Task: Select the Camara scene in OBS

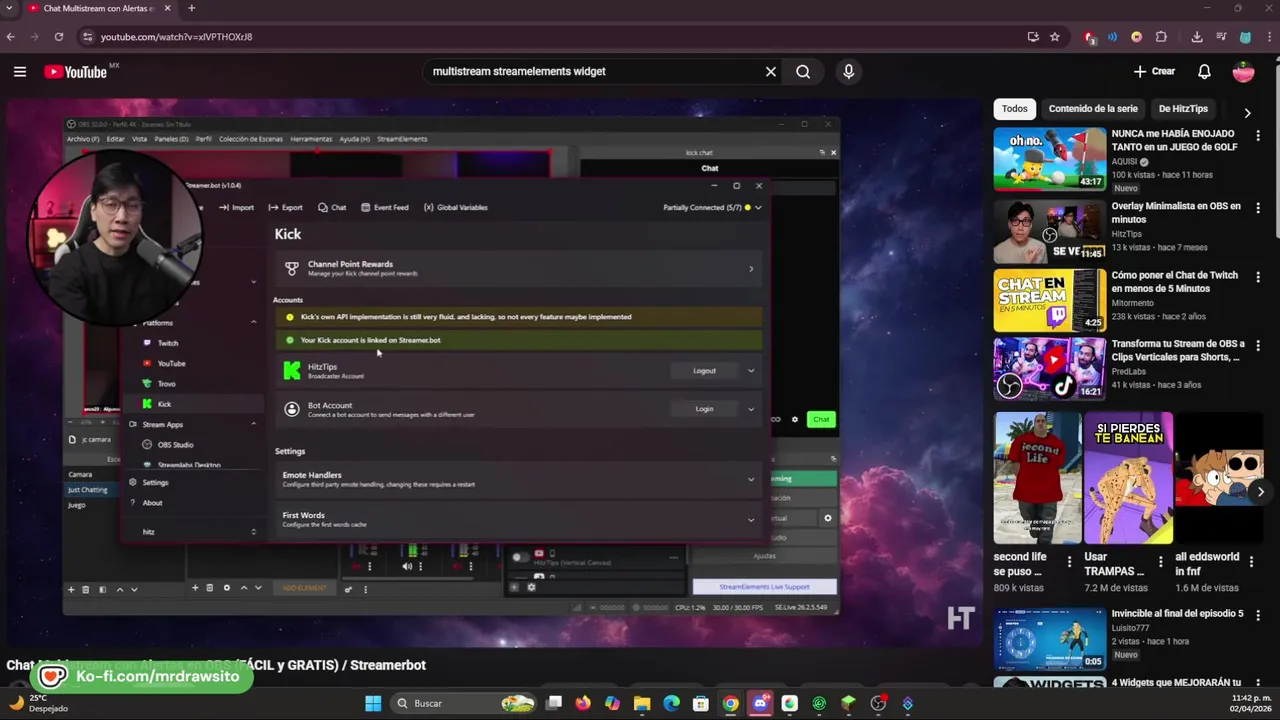Action: (x=80, y=474)
